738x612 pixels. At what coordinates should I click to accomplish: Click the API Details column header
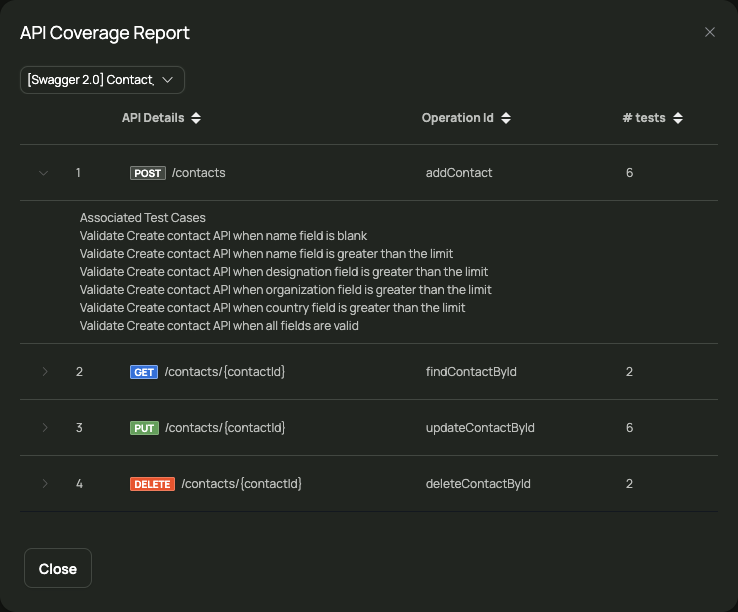[x=153, y=118]
